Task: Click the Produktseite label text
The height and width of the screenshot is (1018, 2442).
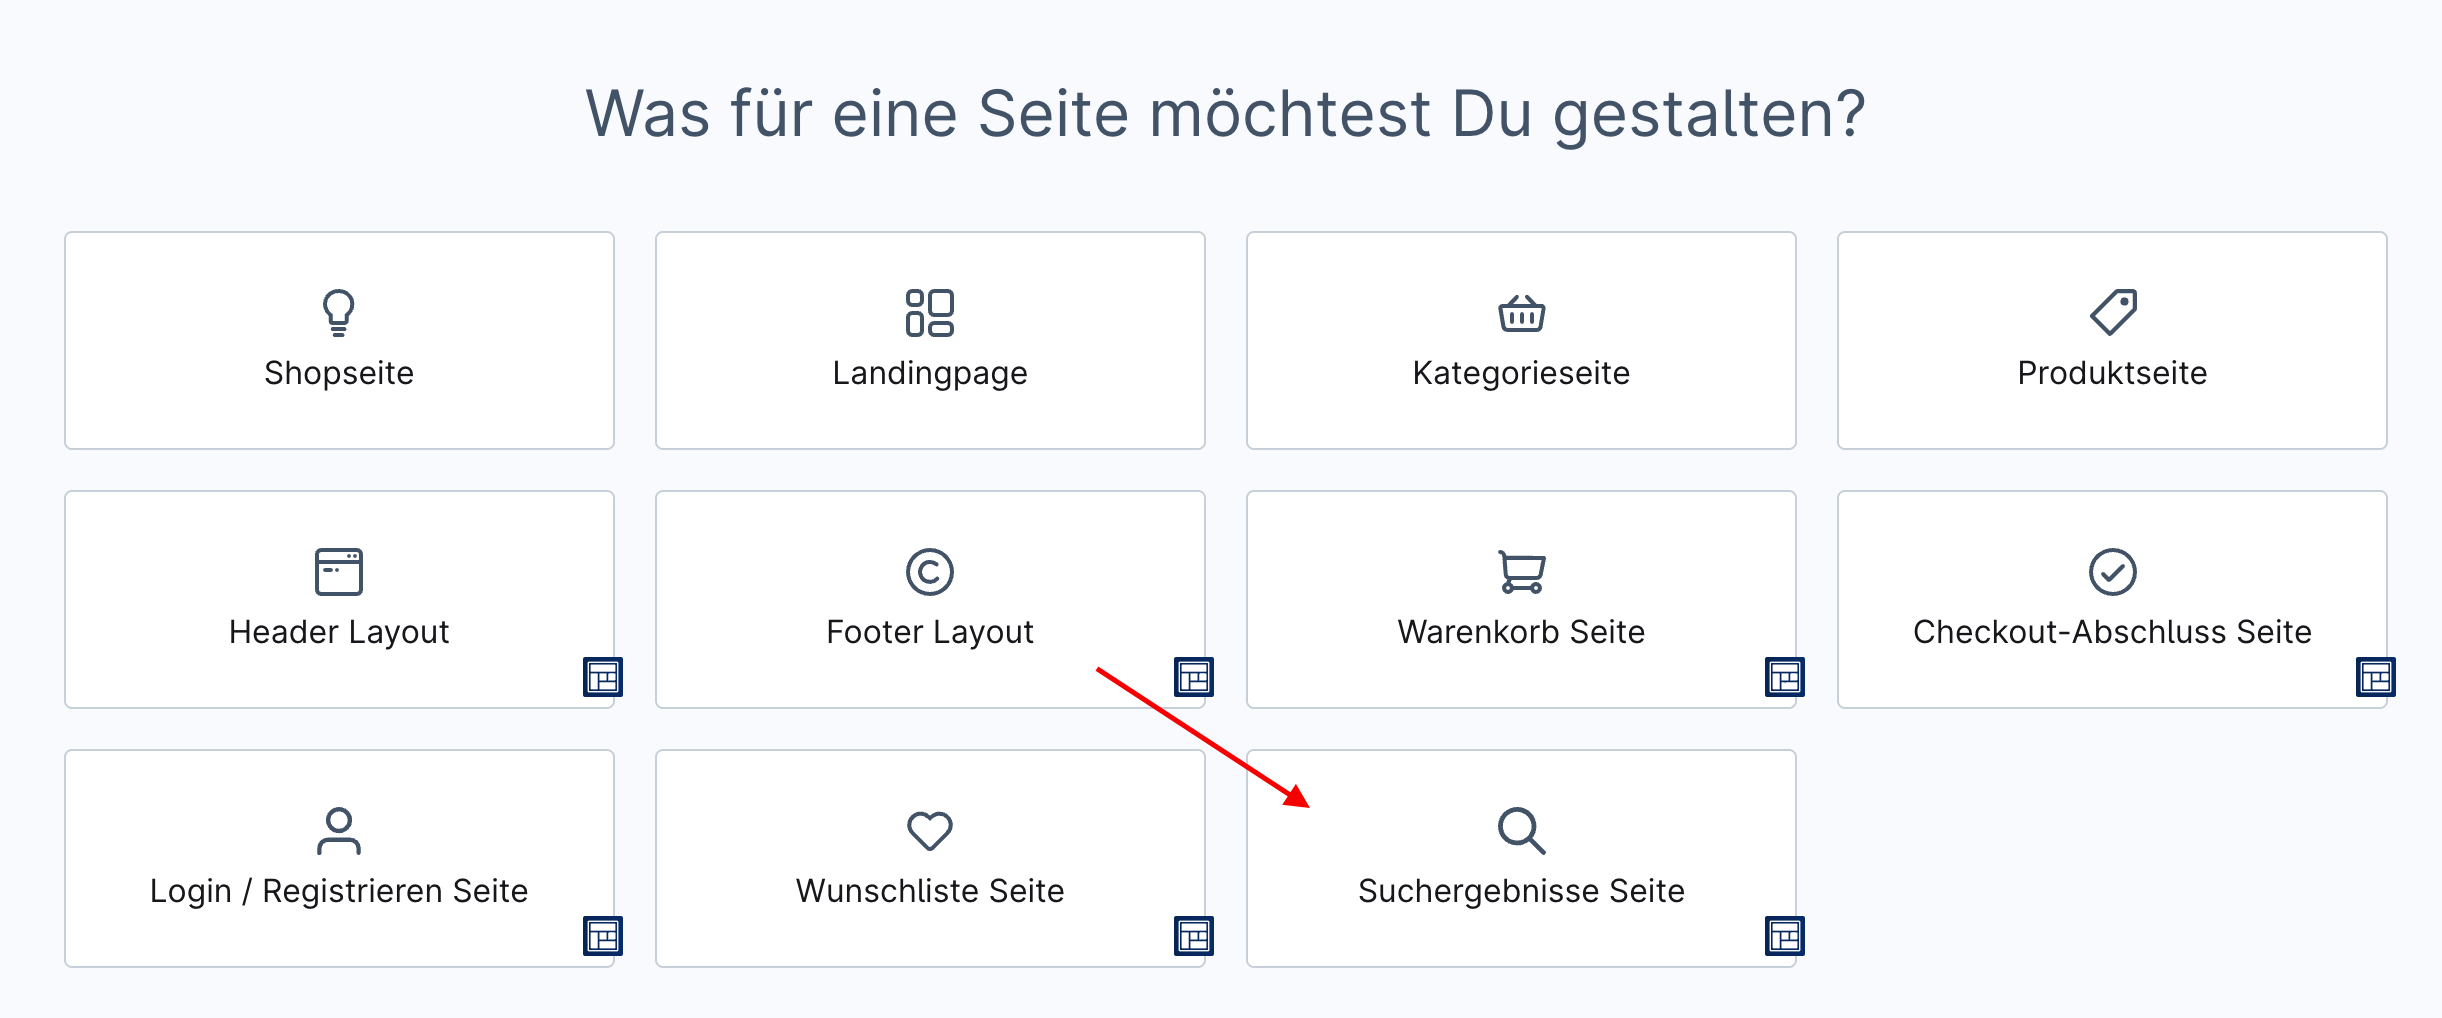Action: (2112, 373)
